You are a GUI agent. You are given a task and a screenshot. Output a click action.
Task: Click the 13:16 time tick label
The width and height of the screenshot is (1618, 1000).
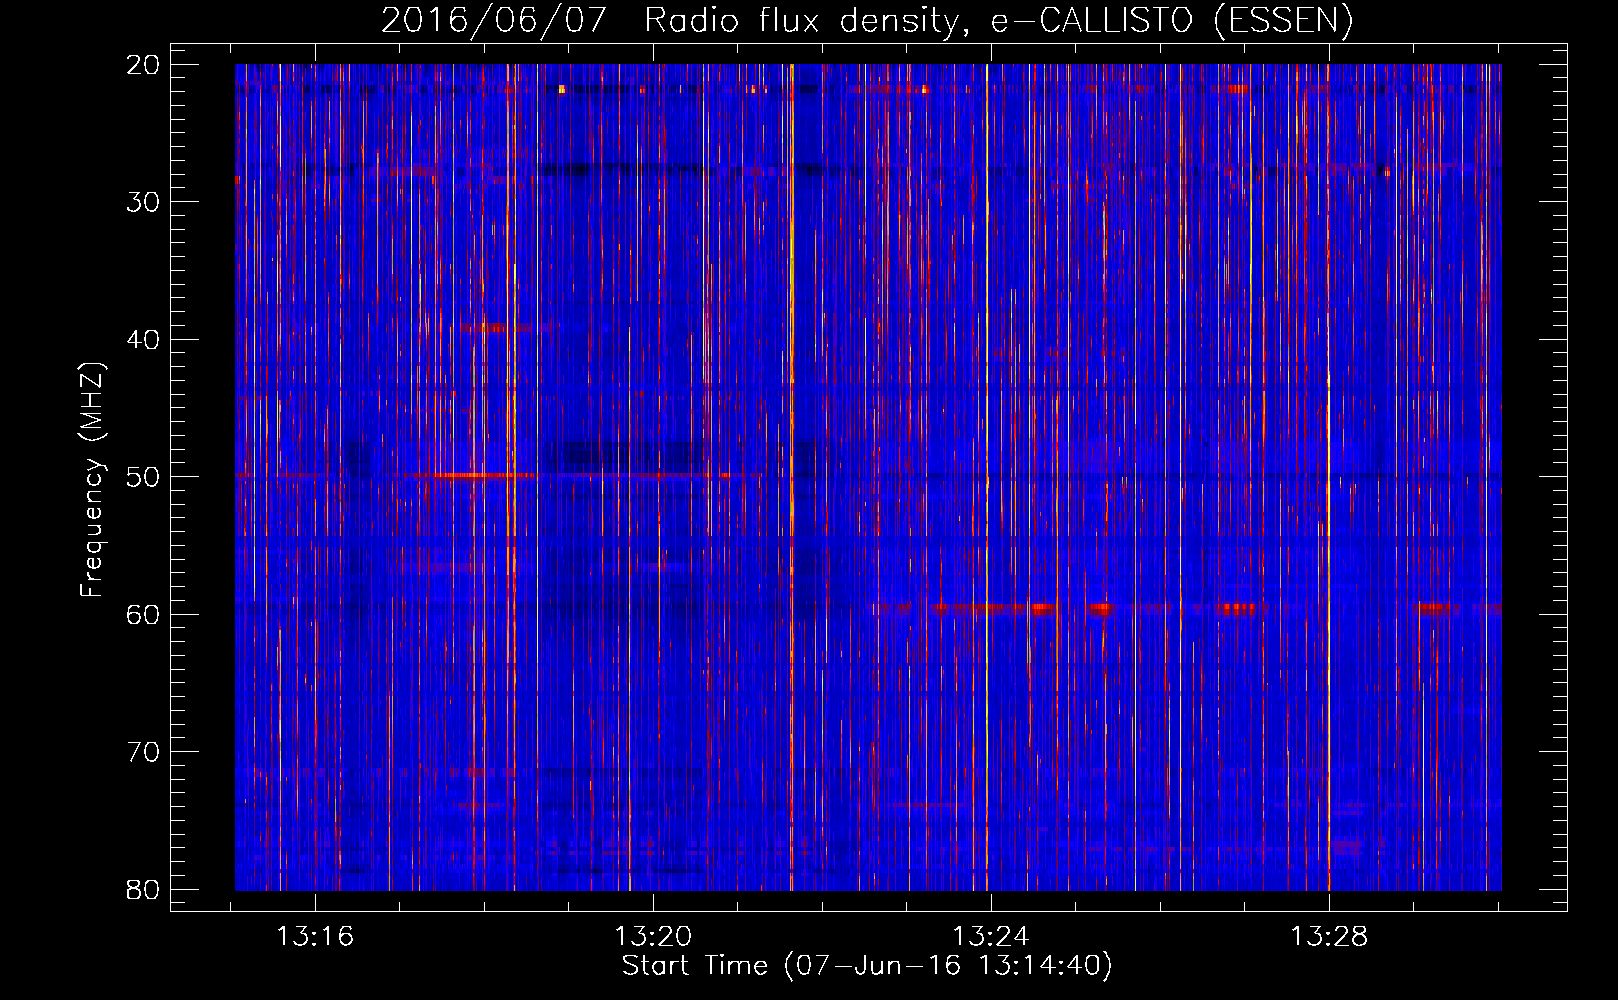point(315,937)
